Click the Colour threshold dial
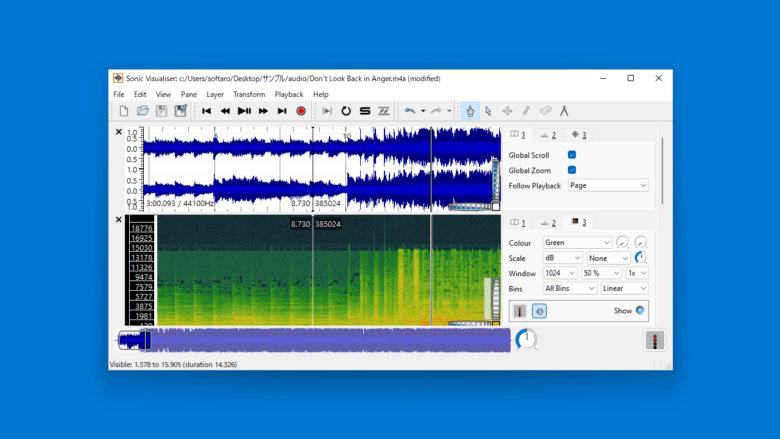Screen dimensions: 780x439 tap(622, 242)
